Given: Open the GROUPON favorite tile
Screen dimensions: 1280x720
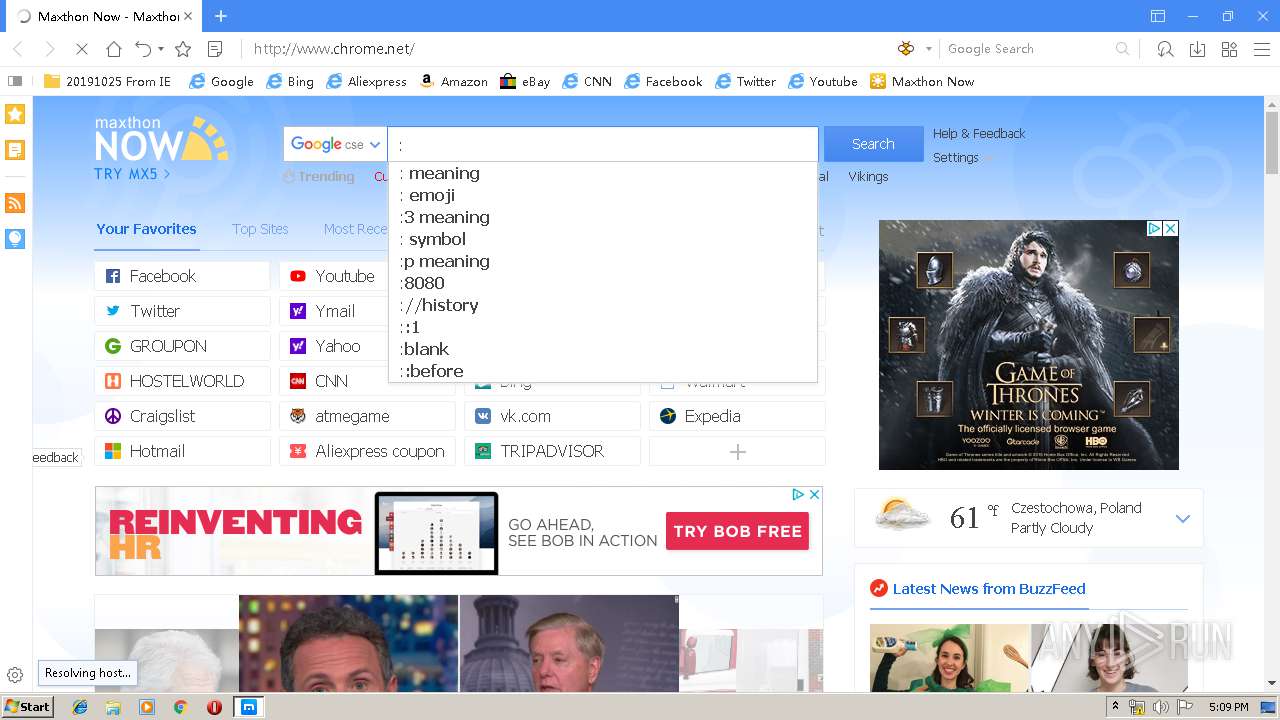Looking at the screenshot, I should point(182,346).
